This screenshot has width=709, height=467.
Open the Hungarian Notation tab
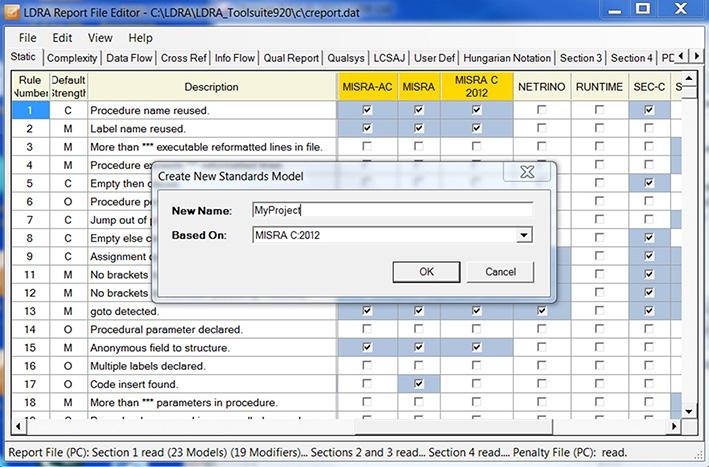pyautogui.click(x=507, y=58)
